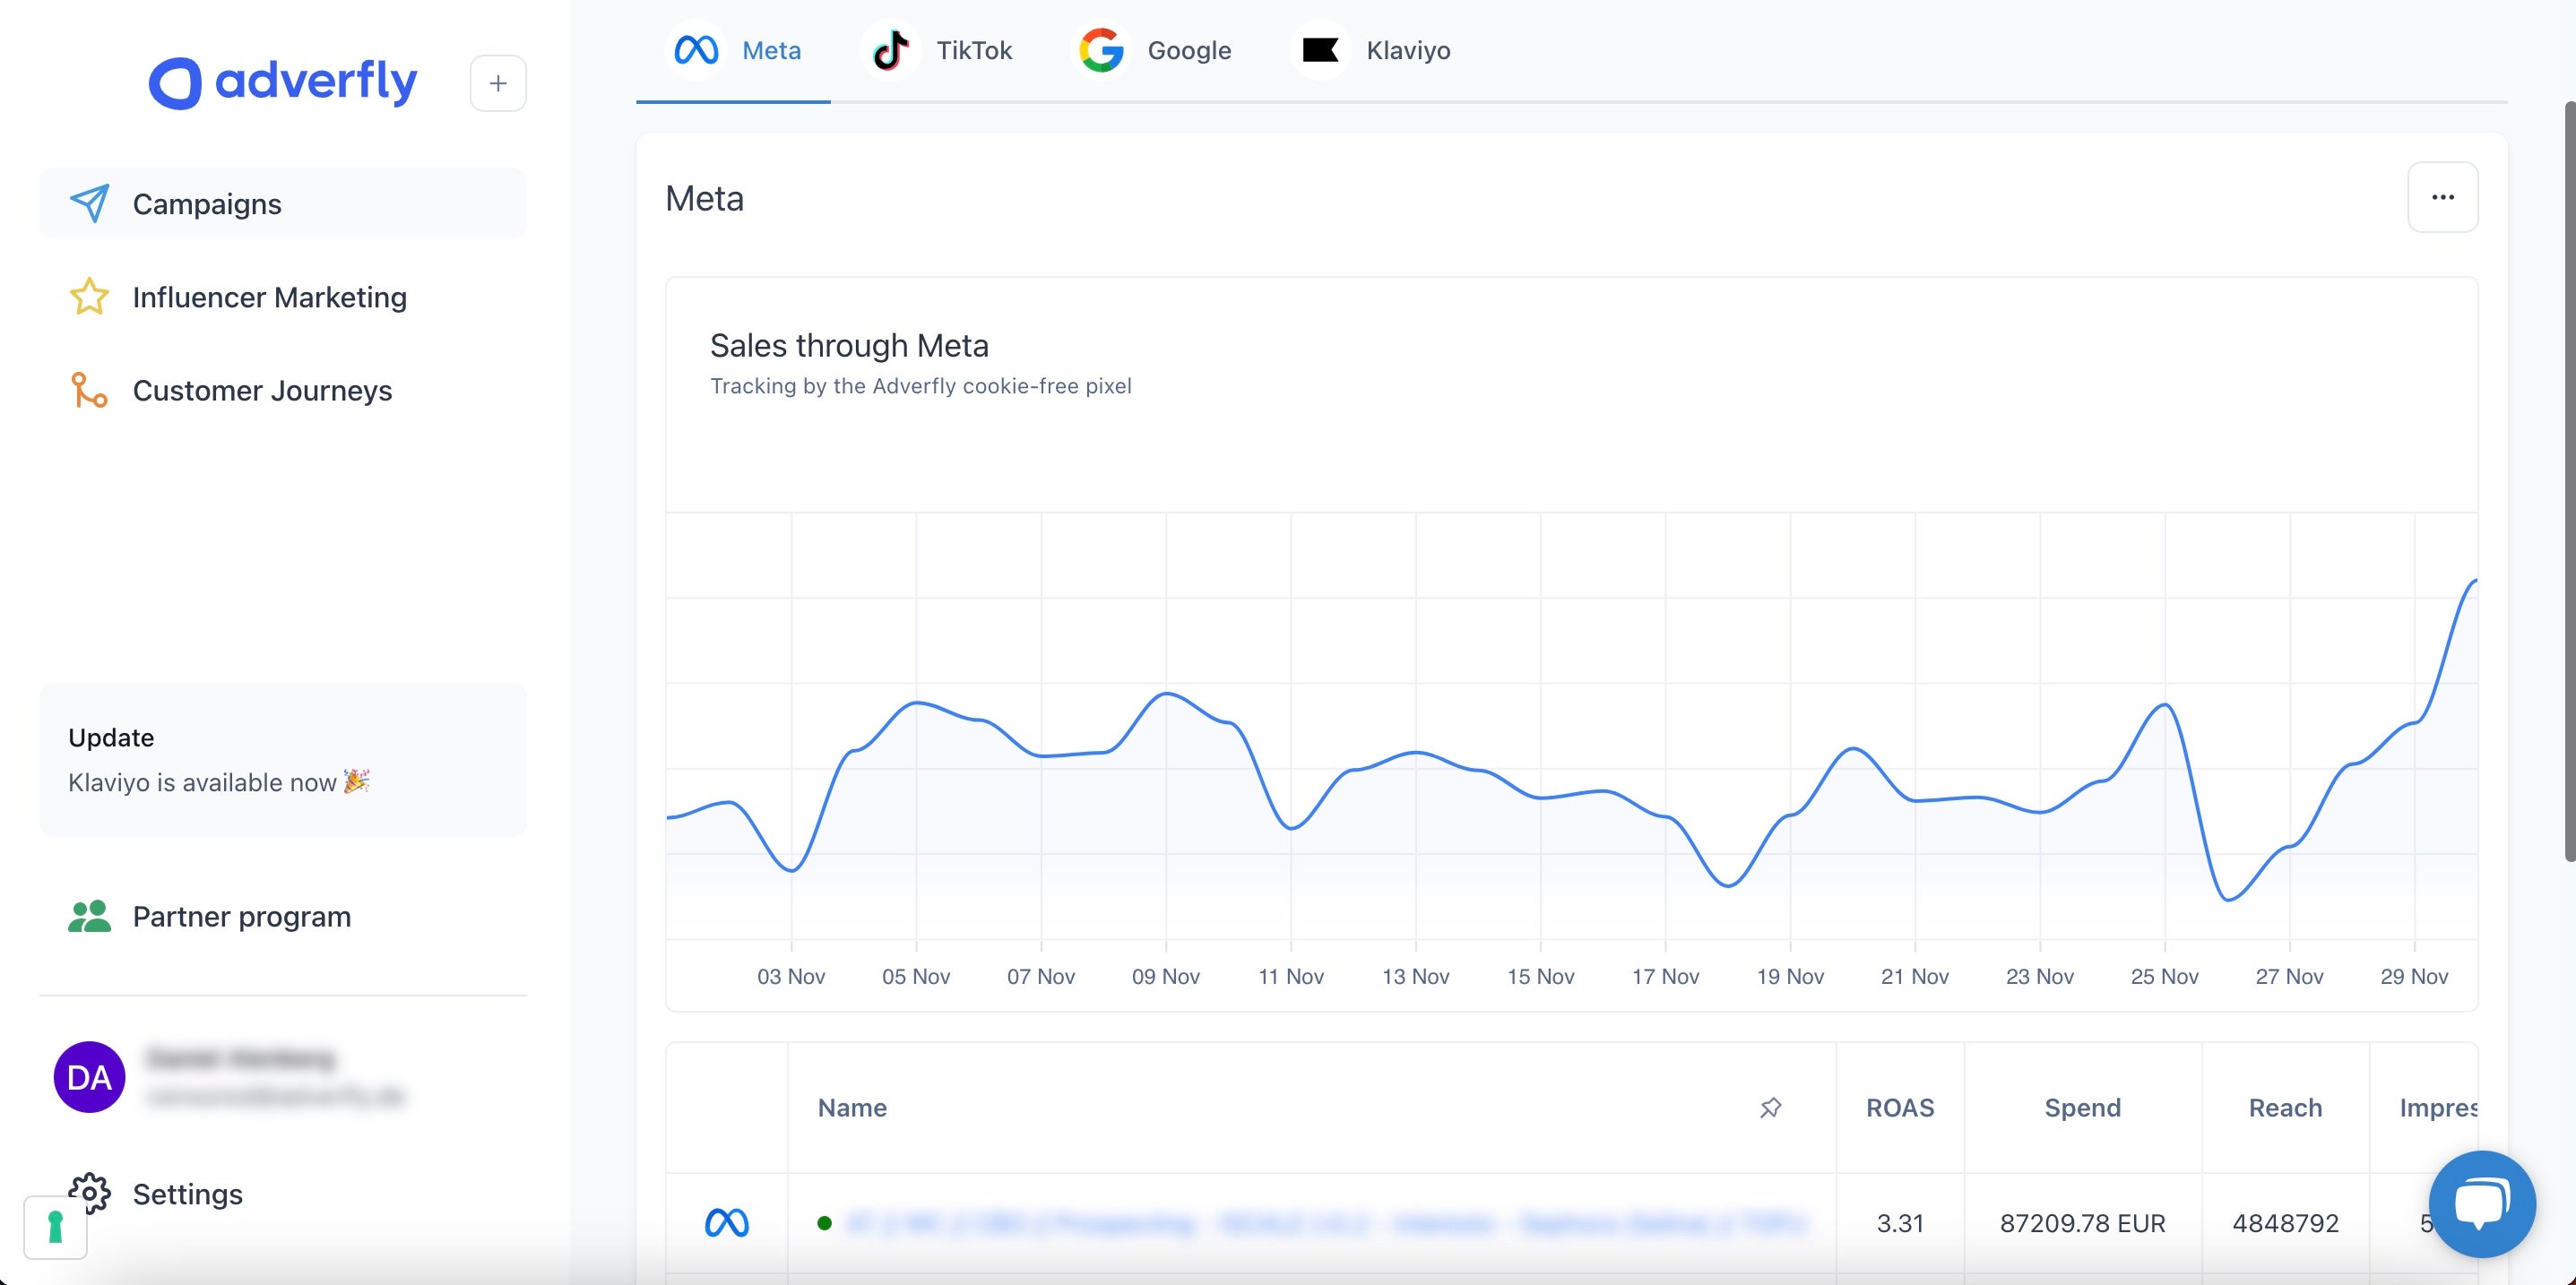Screen dimensions: 2576x1285
Task: Open Customer Journeys page
Action: [262, 390]
